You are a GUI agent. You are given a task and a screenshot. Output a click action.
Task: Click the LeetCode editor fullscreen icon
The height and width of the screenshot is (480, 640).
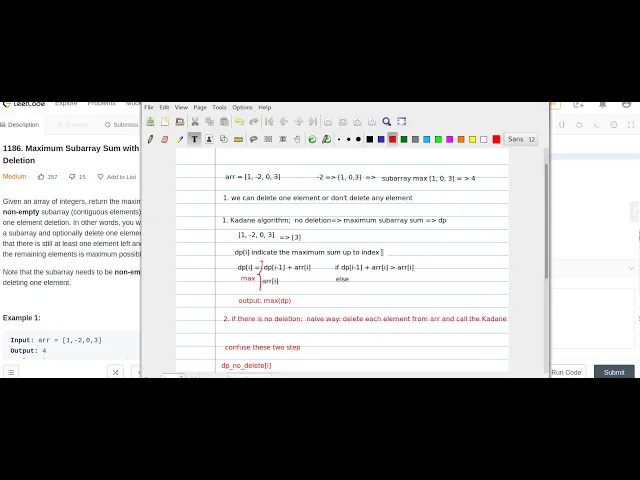click(x=631, y=125)
